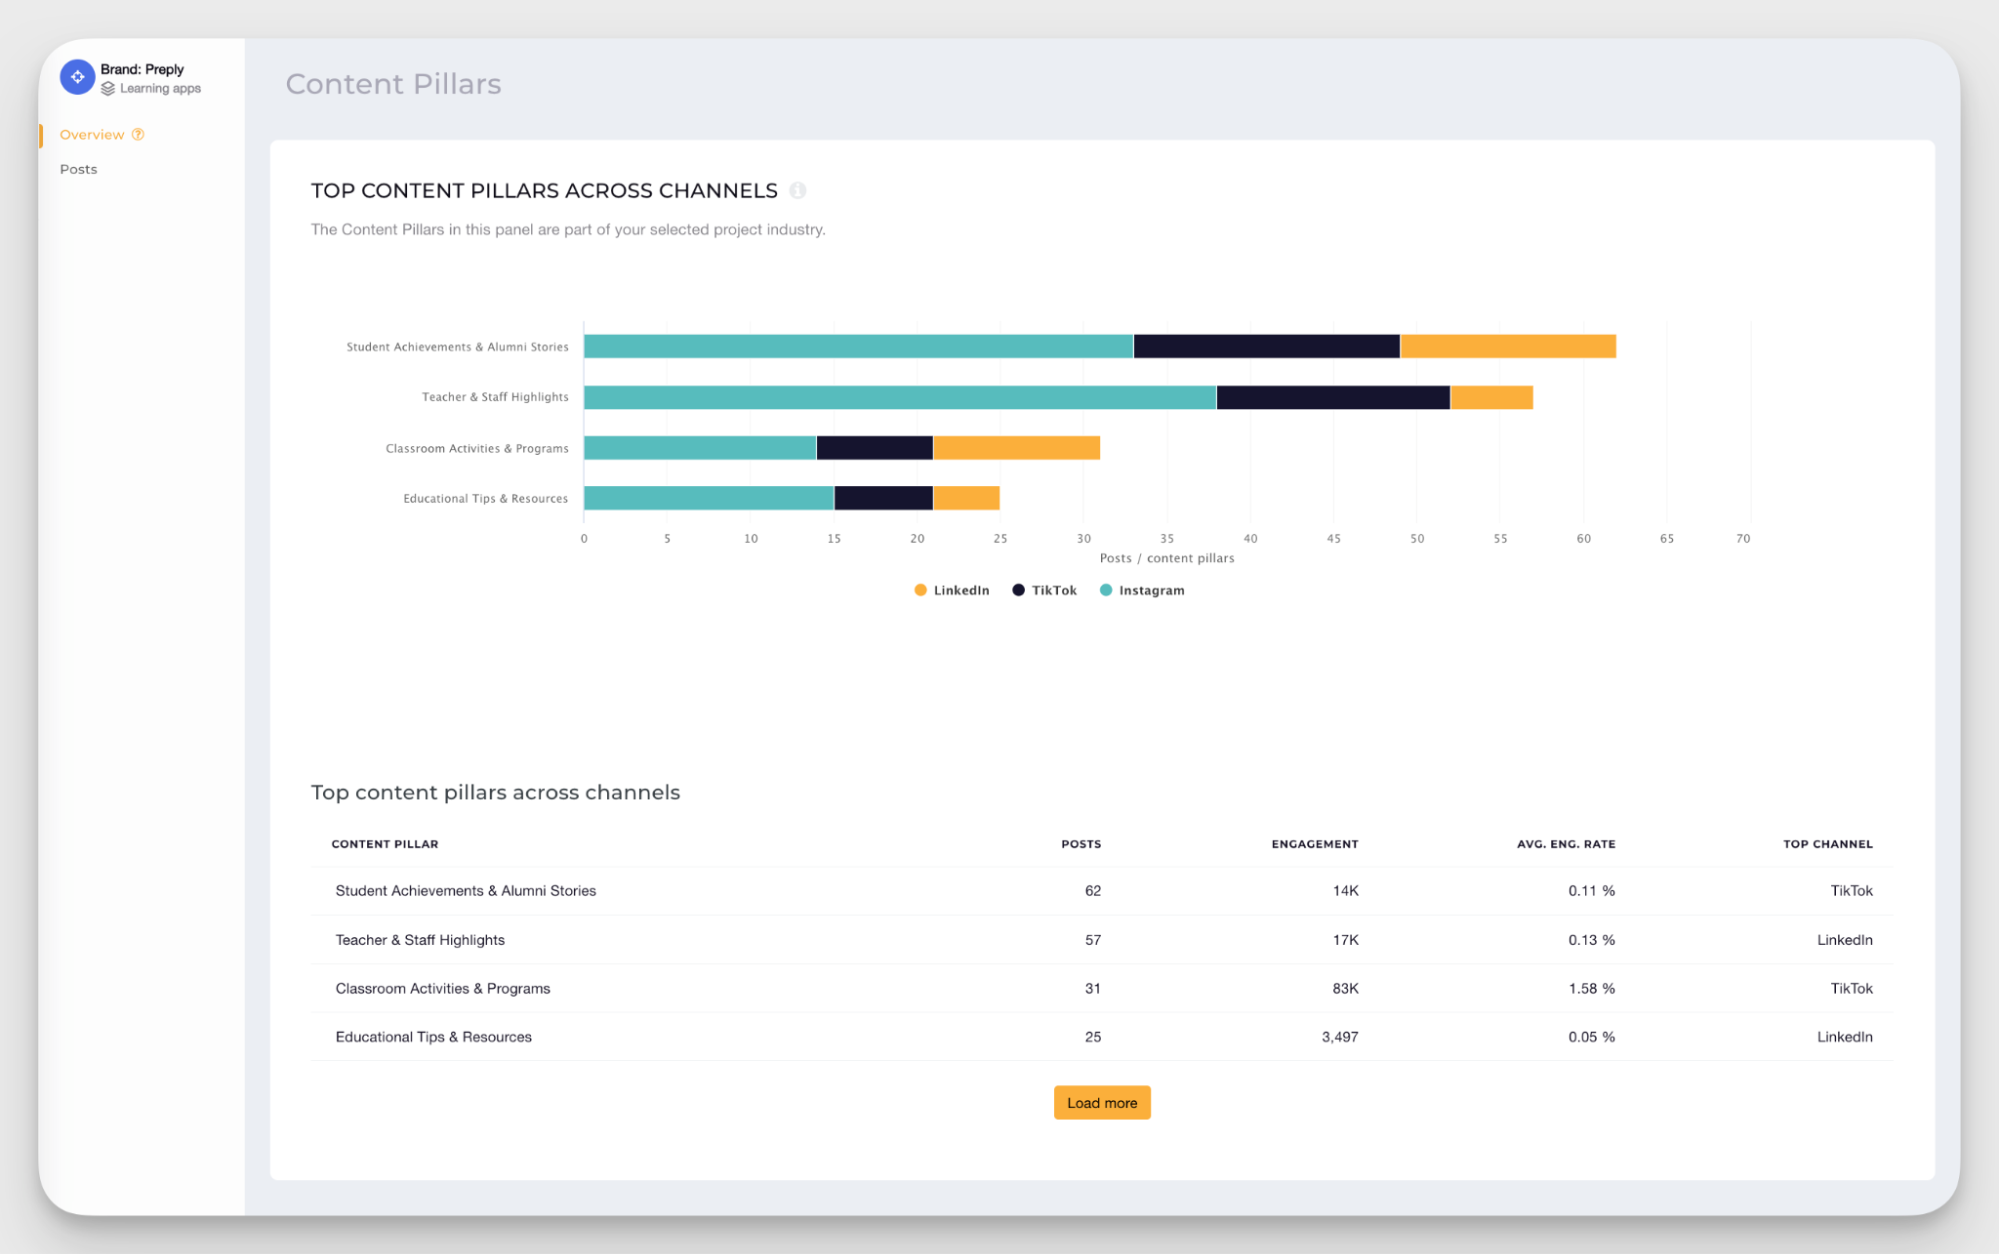Click the teal Instagram legend dot

pyautogui.click(x=1105, y=590)
